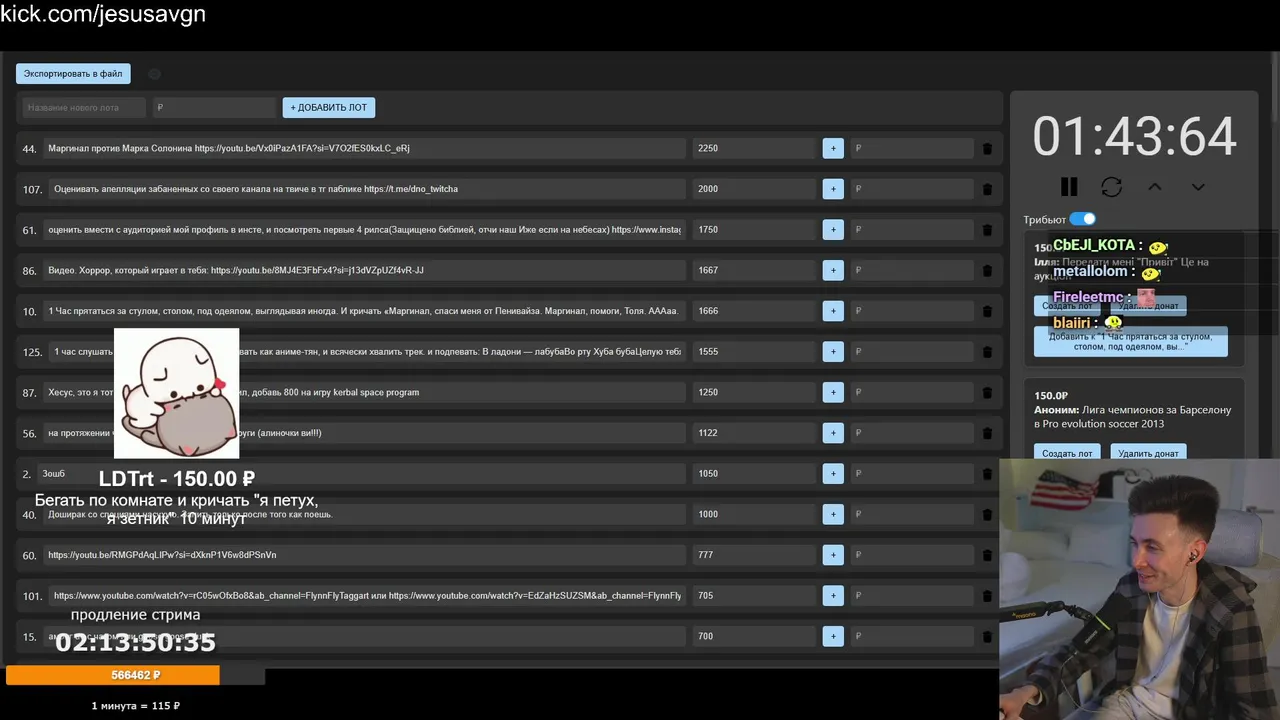Focus the Название нового лота field
This screenshot has height=720, width=1280.
click(x=84, y=107)
